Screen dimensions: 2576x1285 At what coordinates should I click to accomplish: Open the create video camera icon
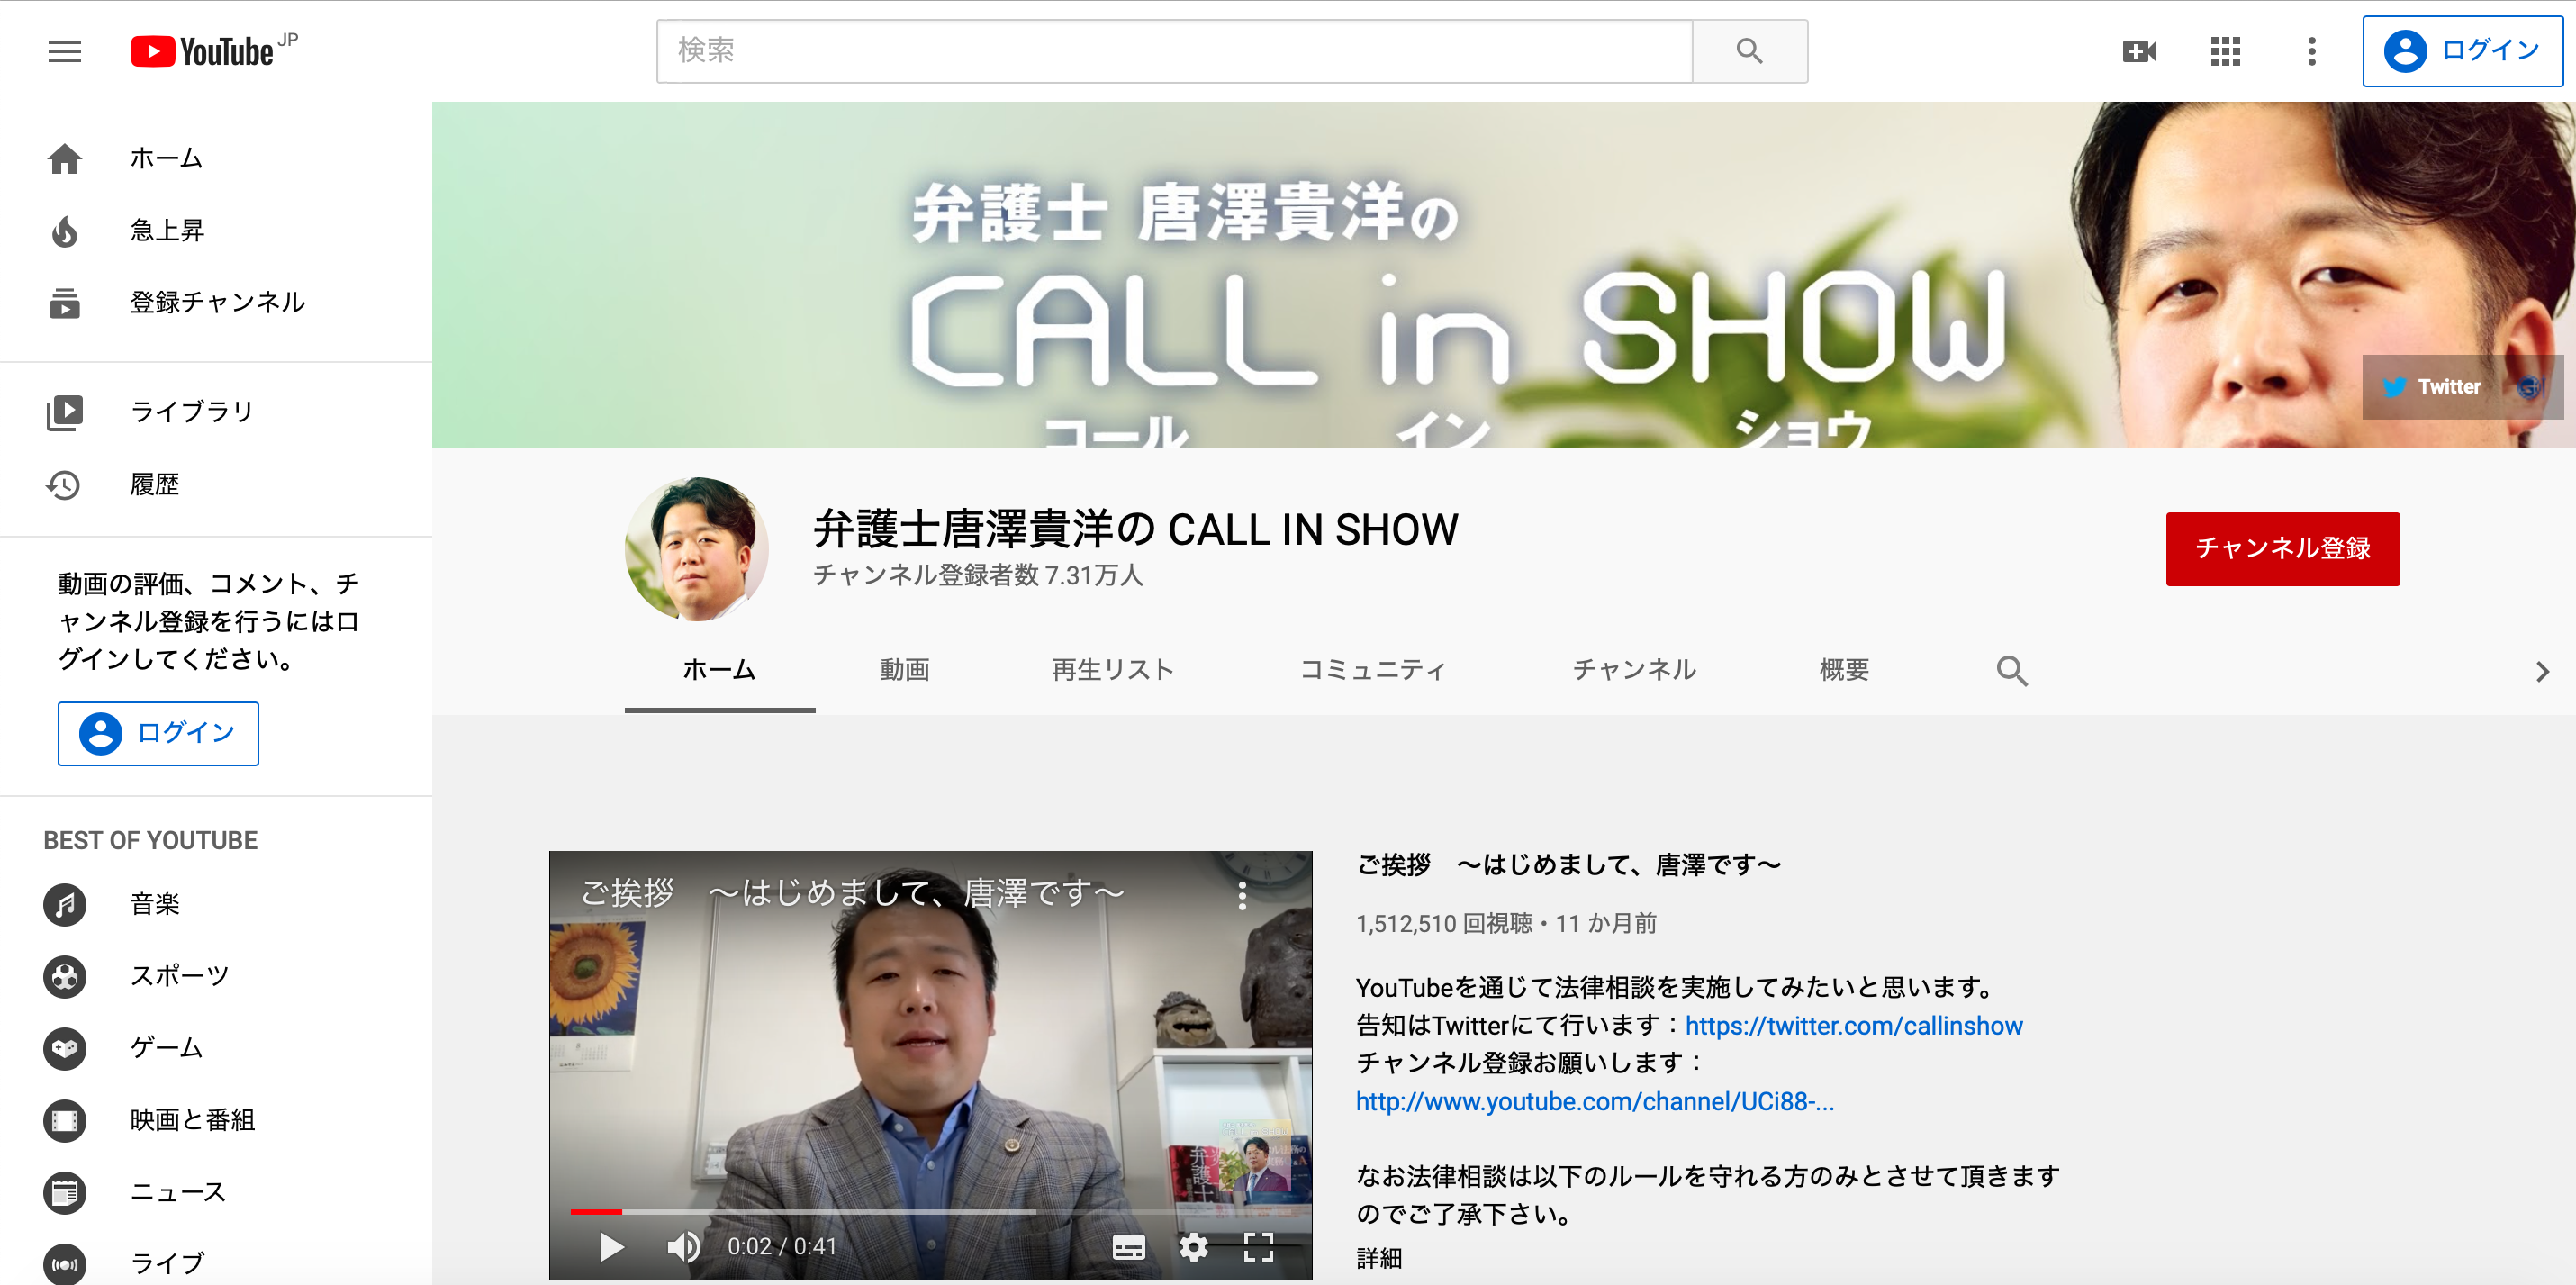click(x=2139, y=51)
